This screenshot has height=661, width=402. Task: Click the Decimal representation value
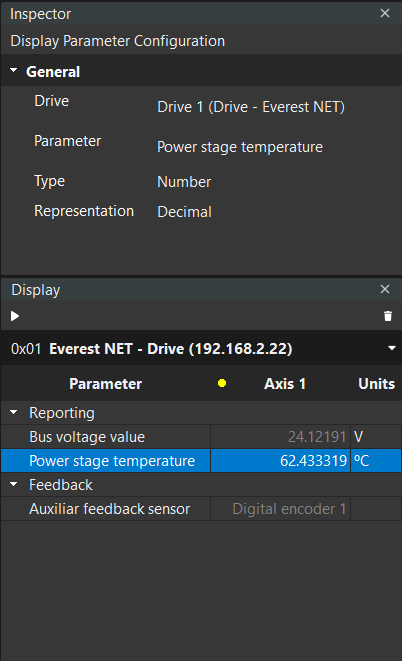pos(184,212)
